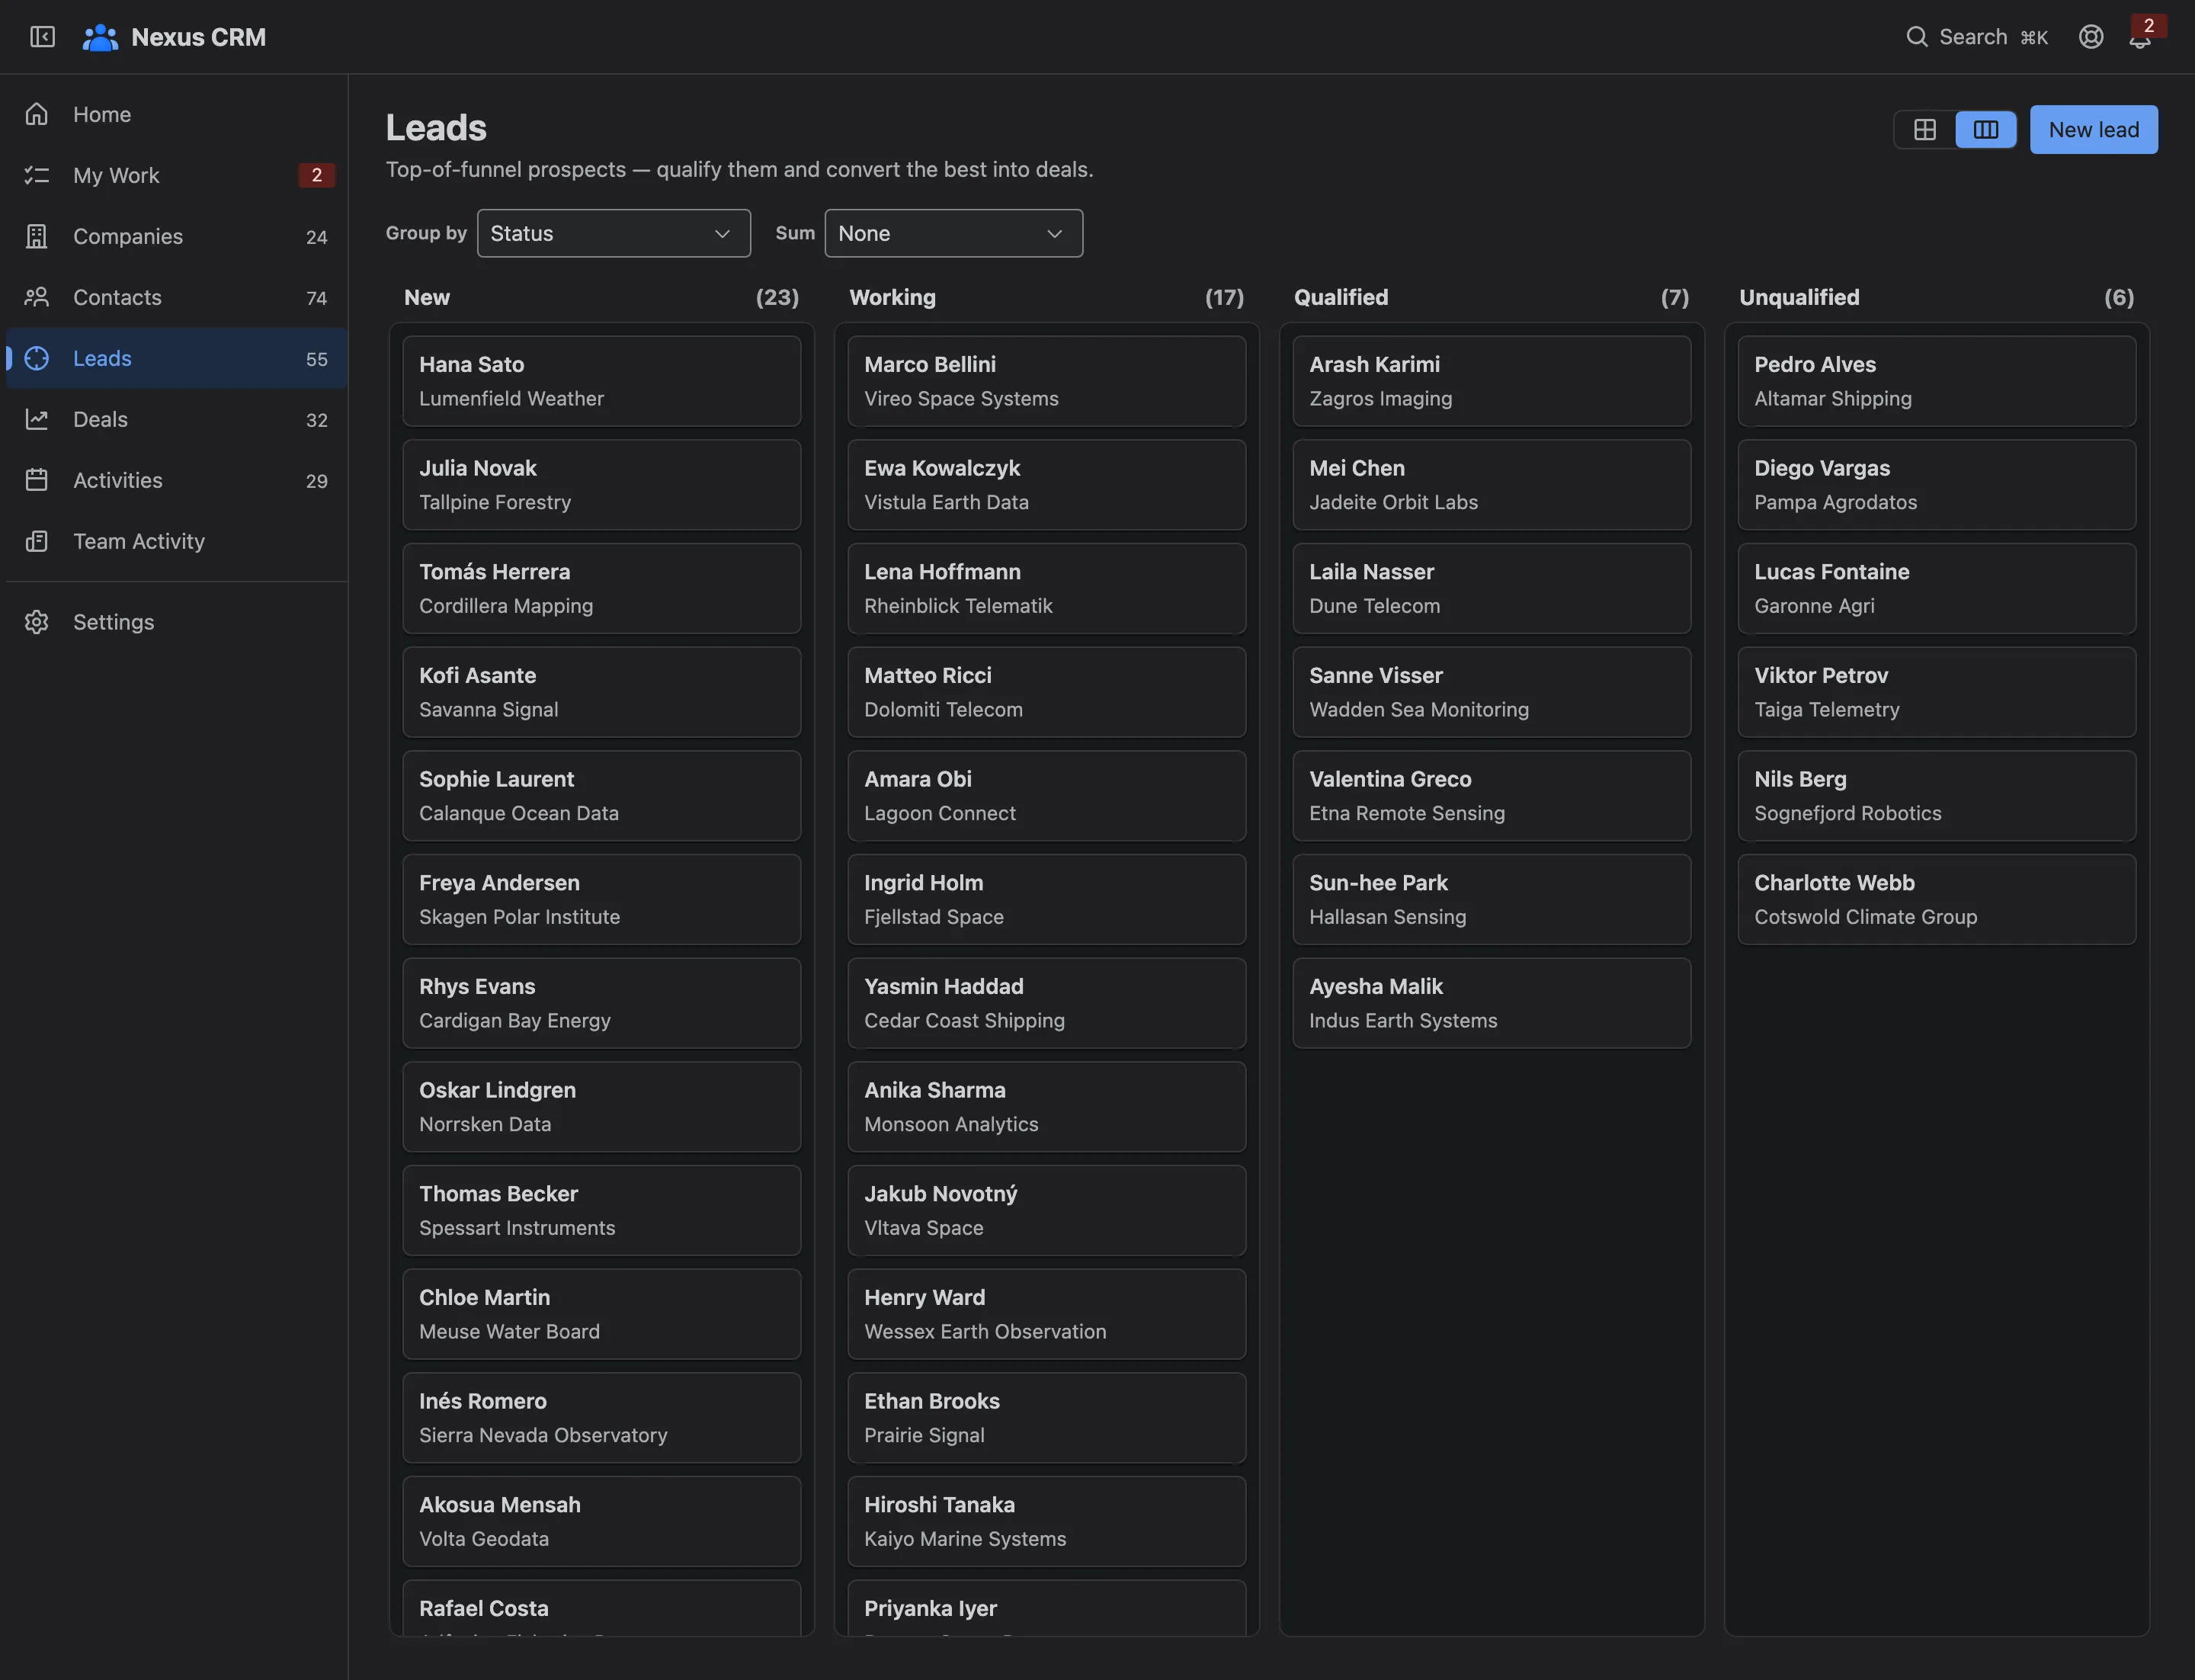This screenshot has height=1680, width=2195.
Task: Open Search from the magnifier icon
Action: (x=1916, y=37)
